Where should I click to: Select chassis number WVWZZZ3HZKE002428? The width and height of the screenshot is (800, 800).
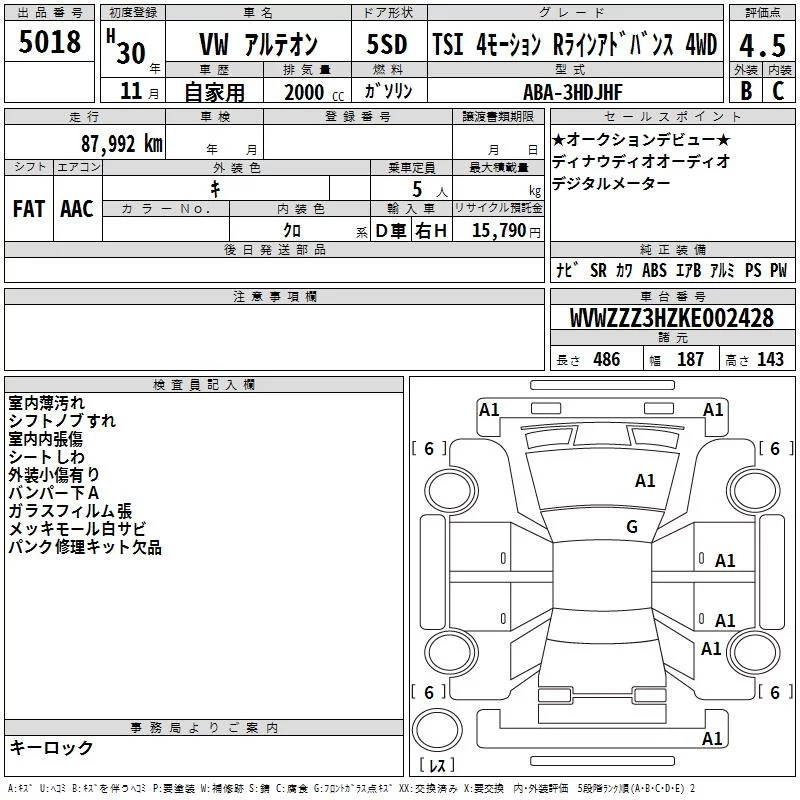point(671,318)
